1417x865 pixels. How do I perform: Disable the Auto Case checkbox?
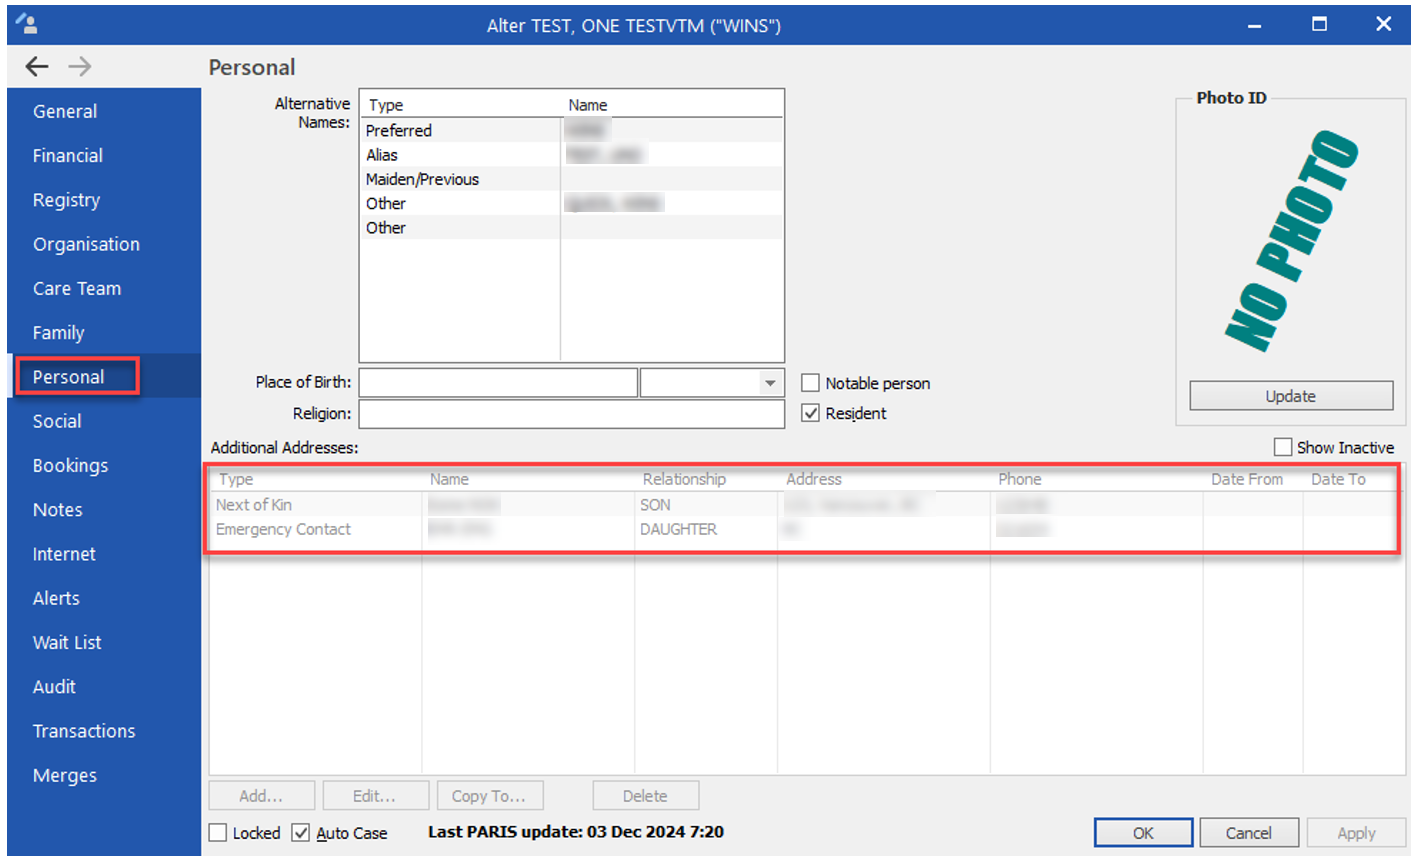[301, 833]
